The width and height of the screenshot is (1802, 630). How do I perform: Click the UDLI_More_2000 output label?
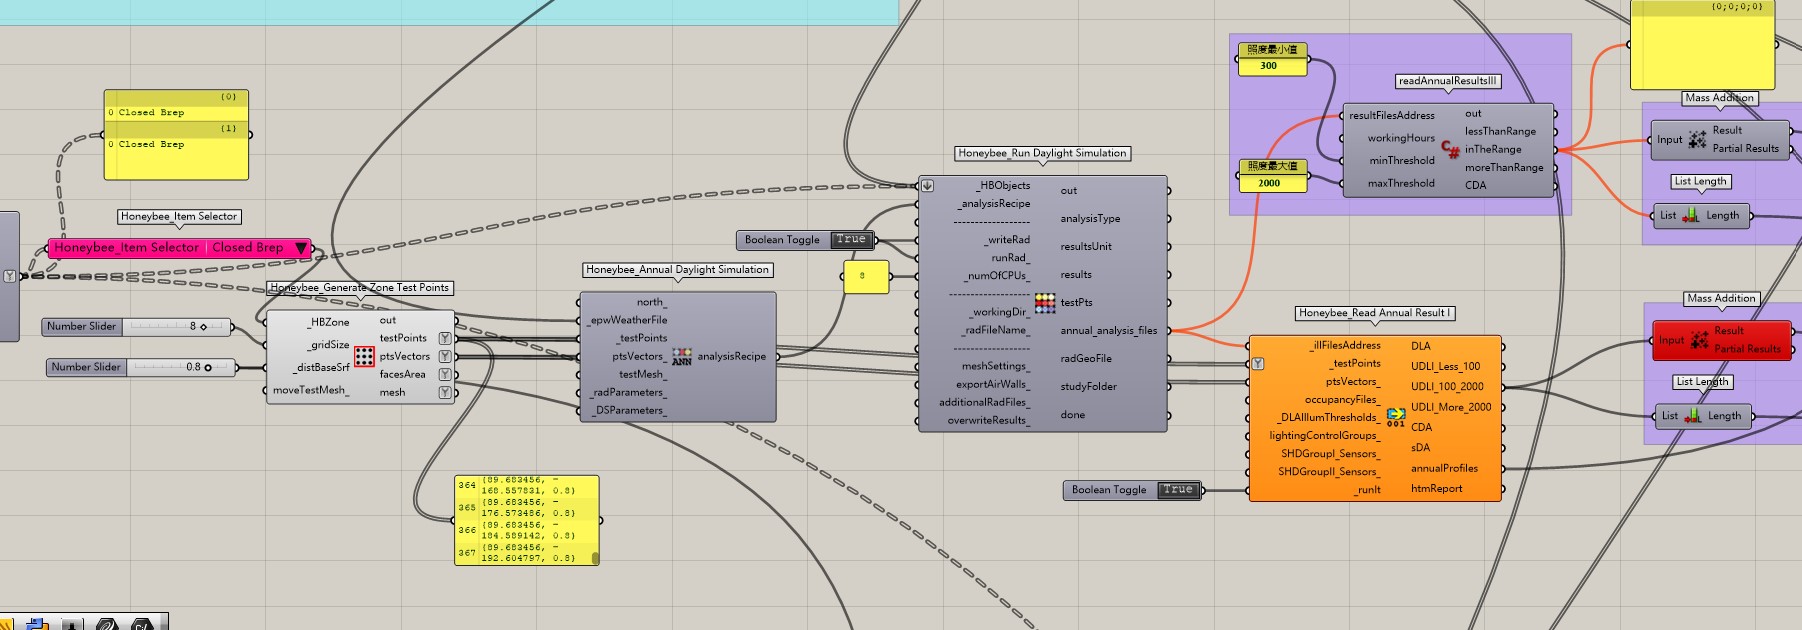click(1451, 407)
